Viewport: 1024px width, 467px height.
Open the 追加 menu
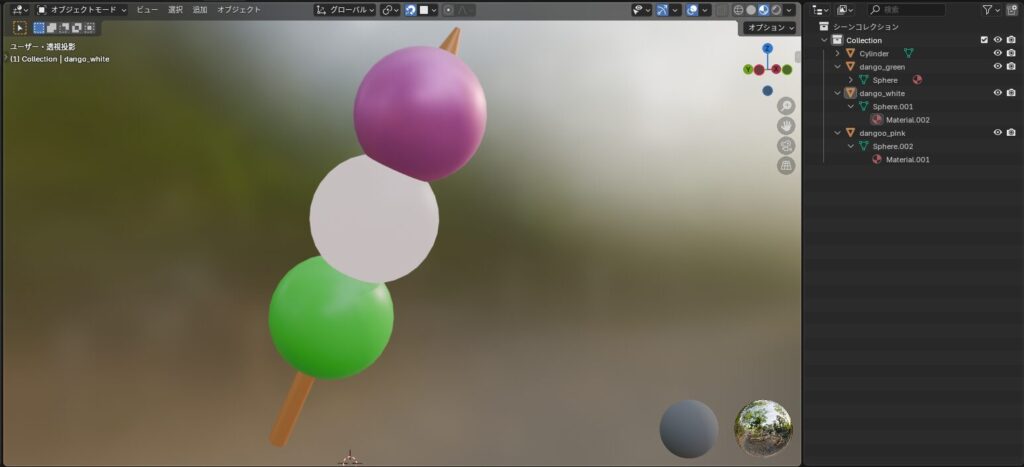pyautogui.click(x=200, y=10)
